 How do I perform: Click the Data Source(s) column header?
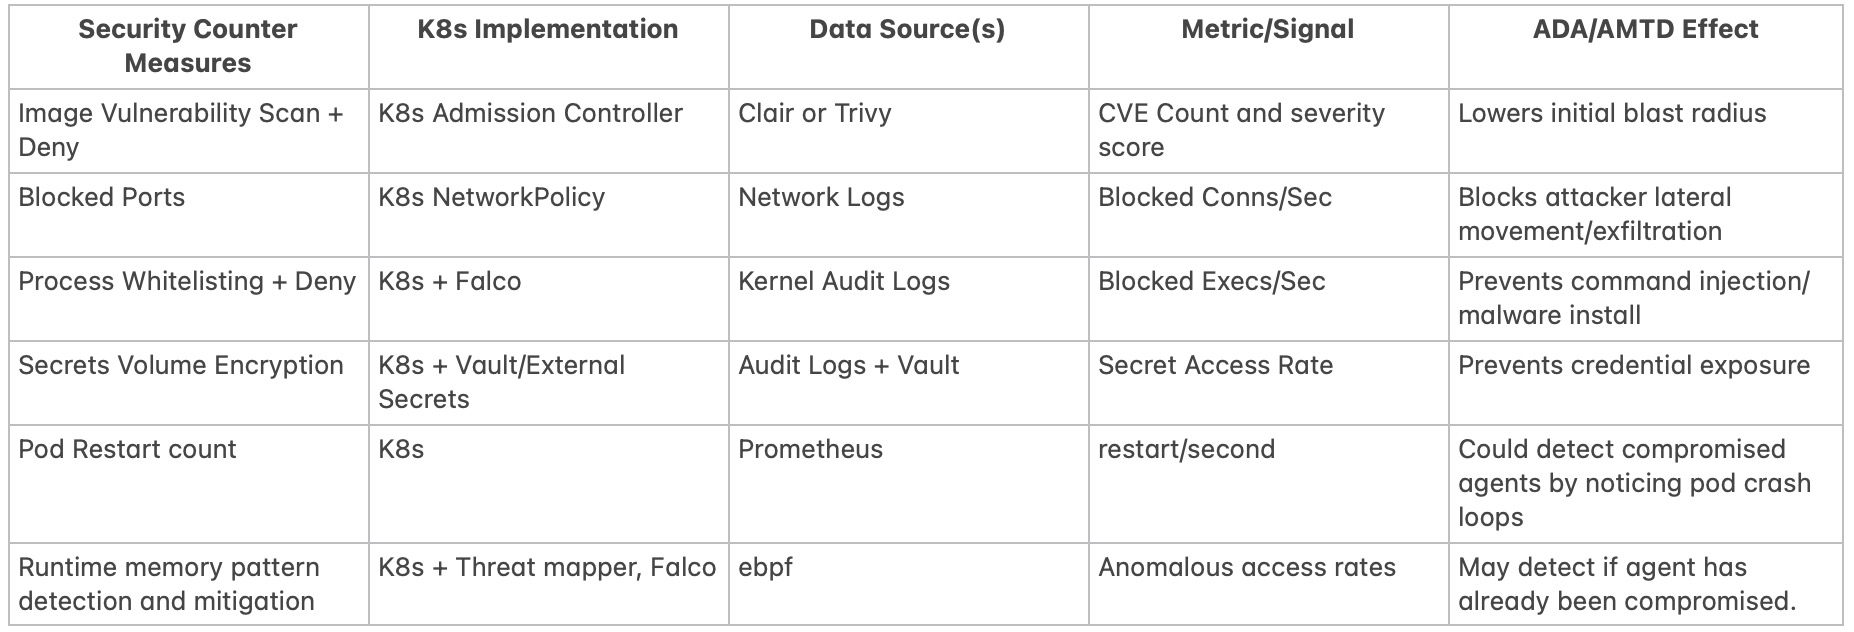907,30
